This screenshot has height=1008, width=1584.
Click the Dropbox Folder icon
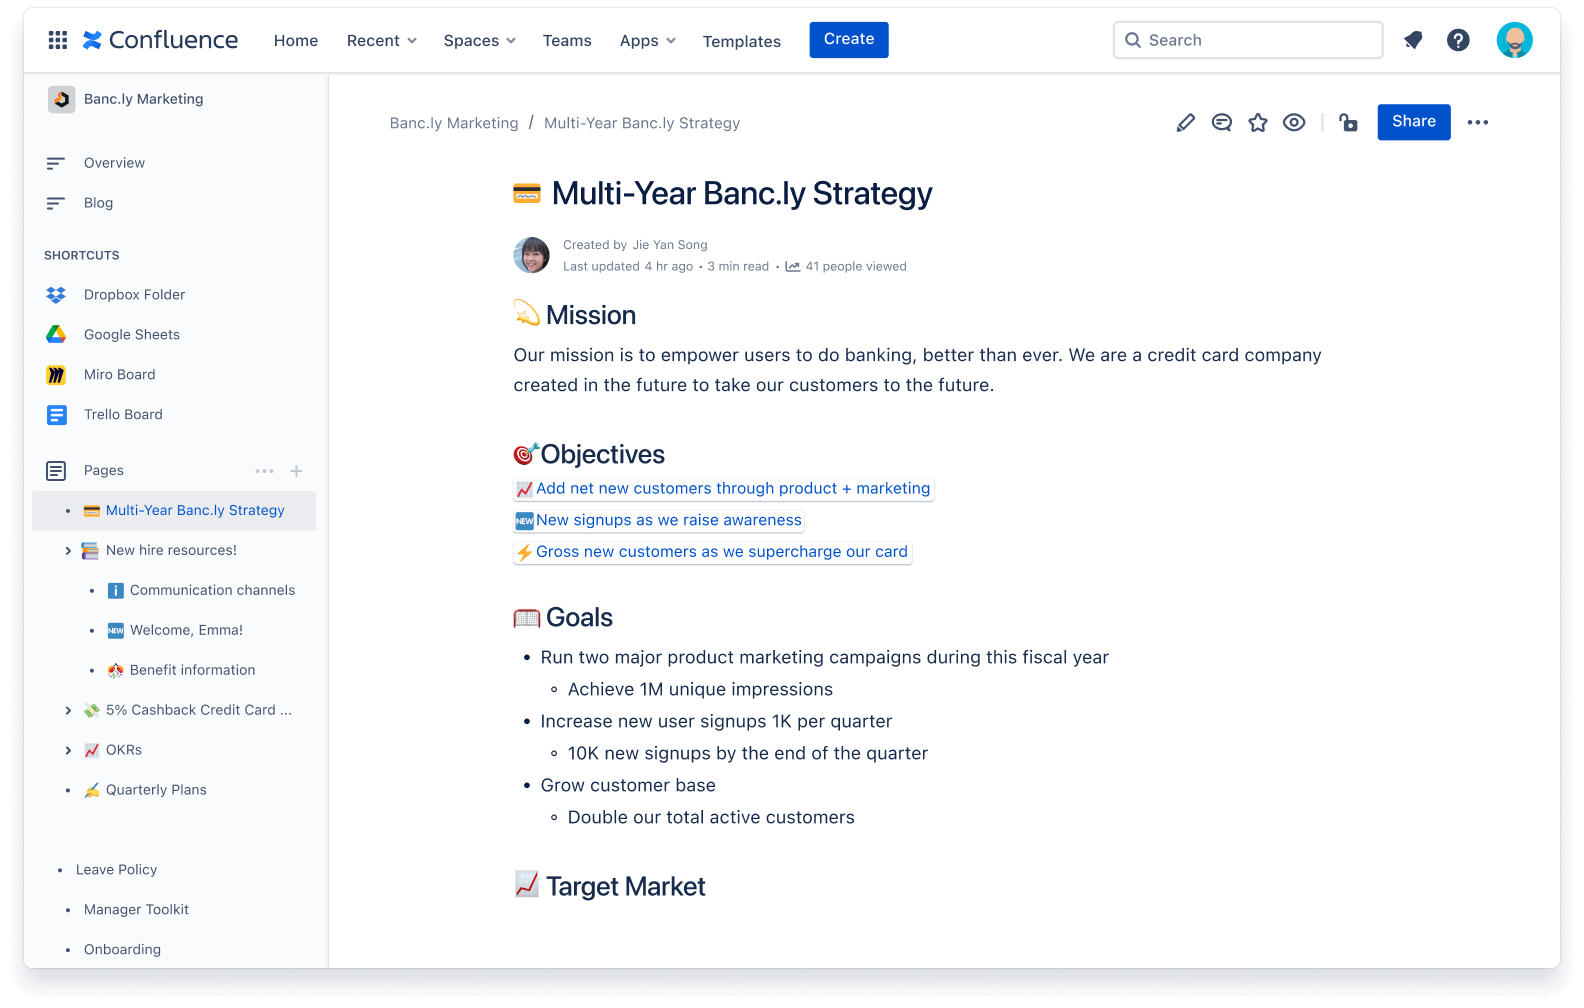pos(56,295)
